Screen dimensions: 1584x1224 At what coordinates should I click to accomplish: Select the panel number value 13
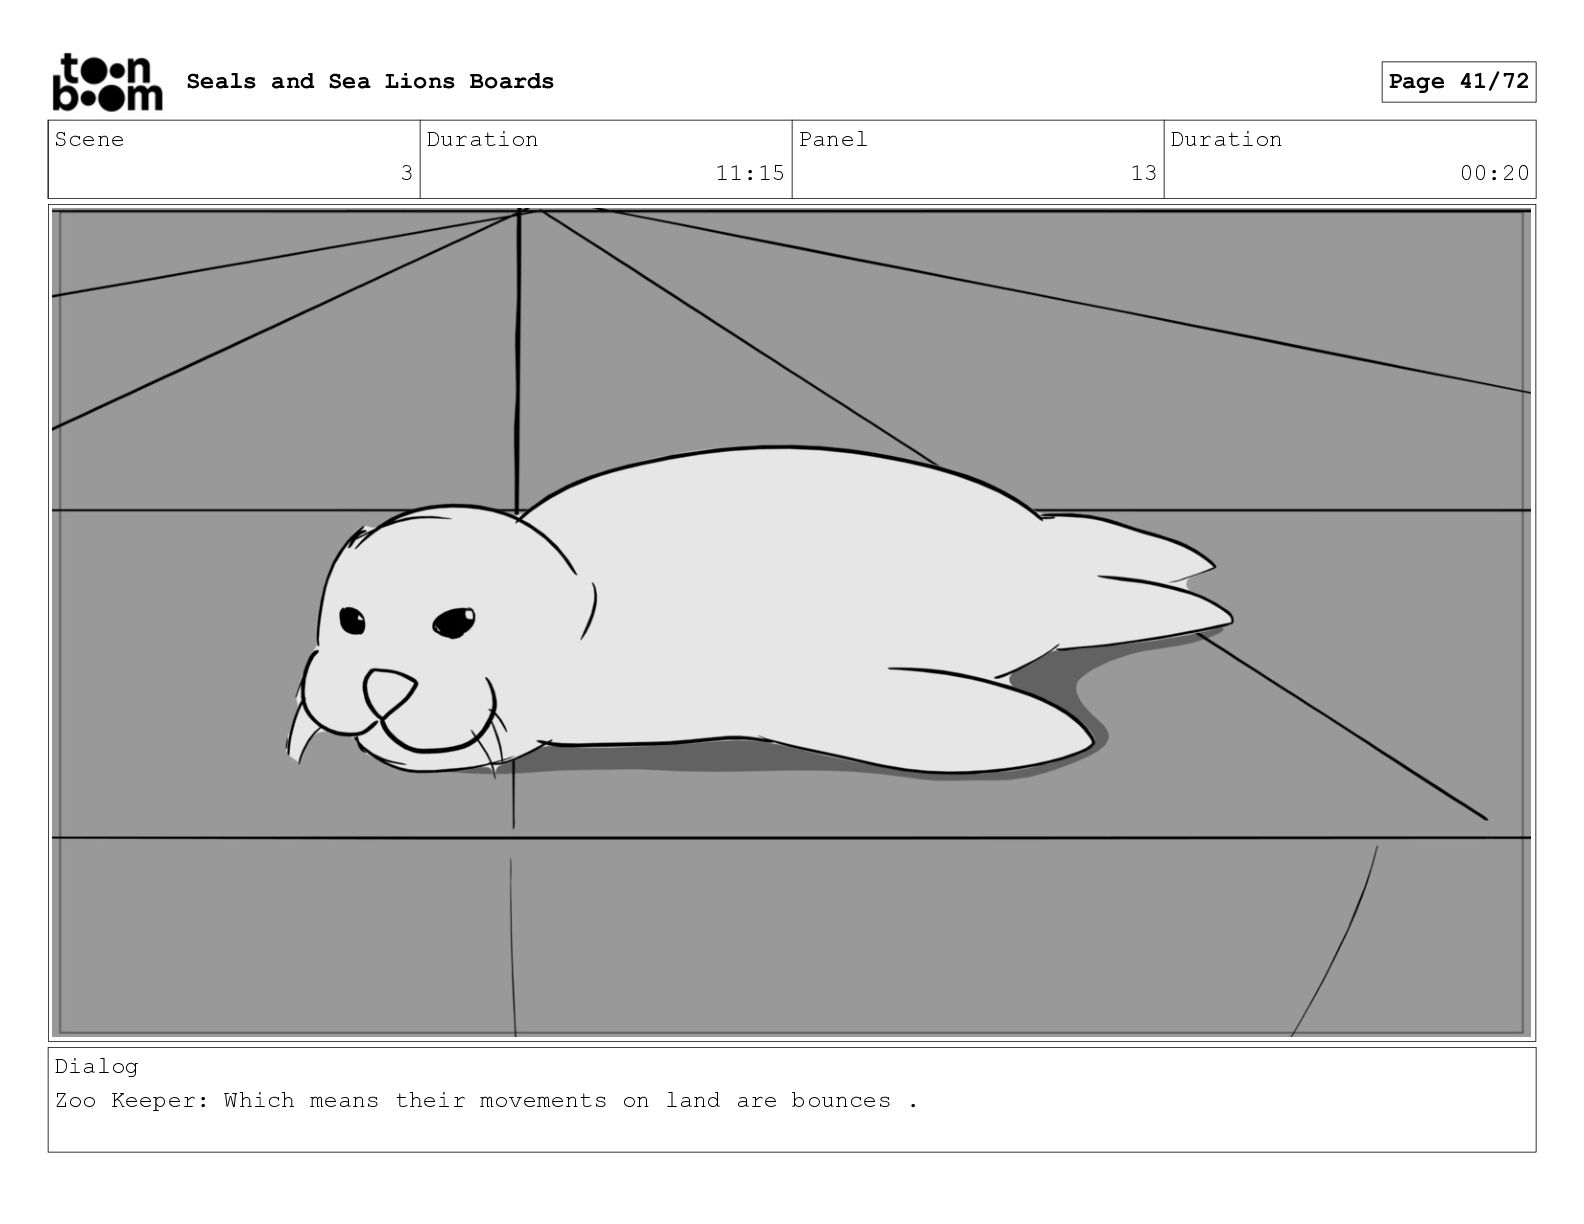click(x=1143, y=173)
